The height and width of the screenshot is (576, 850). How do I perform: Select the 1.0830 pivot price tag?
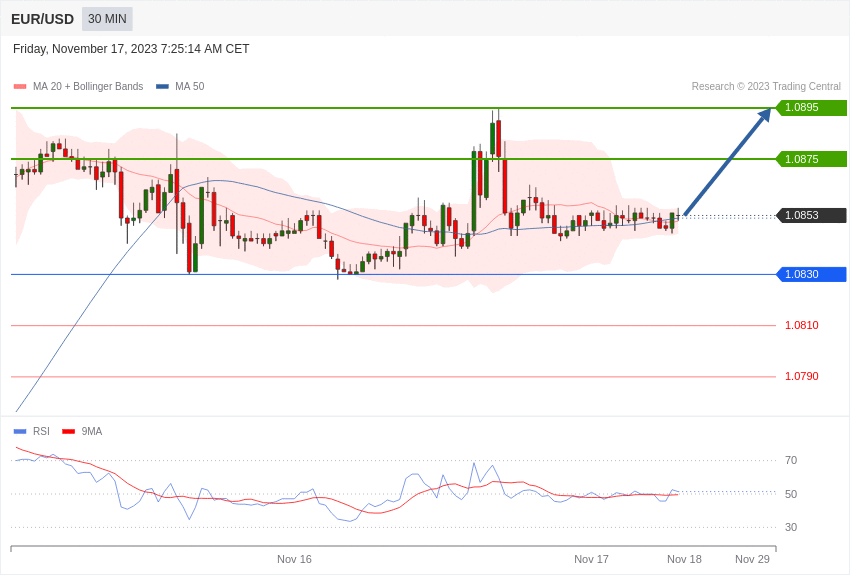click(x=811, y=274)
